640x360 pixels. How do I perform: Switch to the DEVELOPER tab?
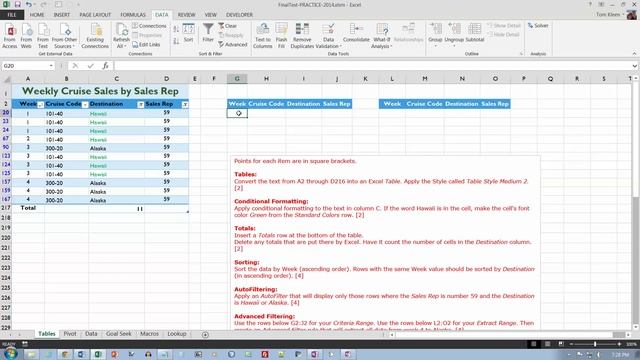click(239, 15)
